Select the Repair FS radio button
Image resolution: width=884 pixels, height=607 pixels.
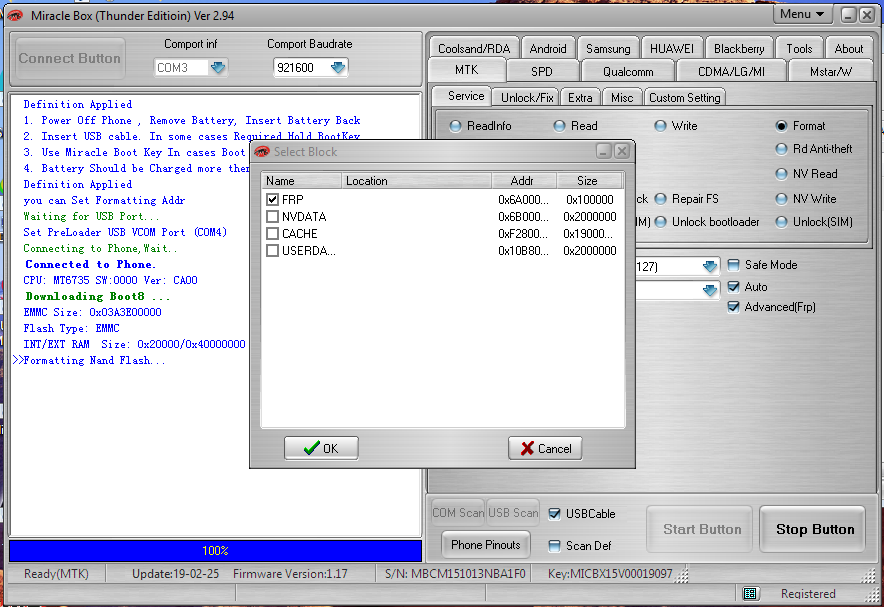point(661,199)
